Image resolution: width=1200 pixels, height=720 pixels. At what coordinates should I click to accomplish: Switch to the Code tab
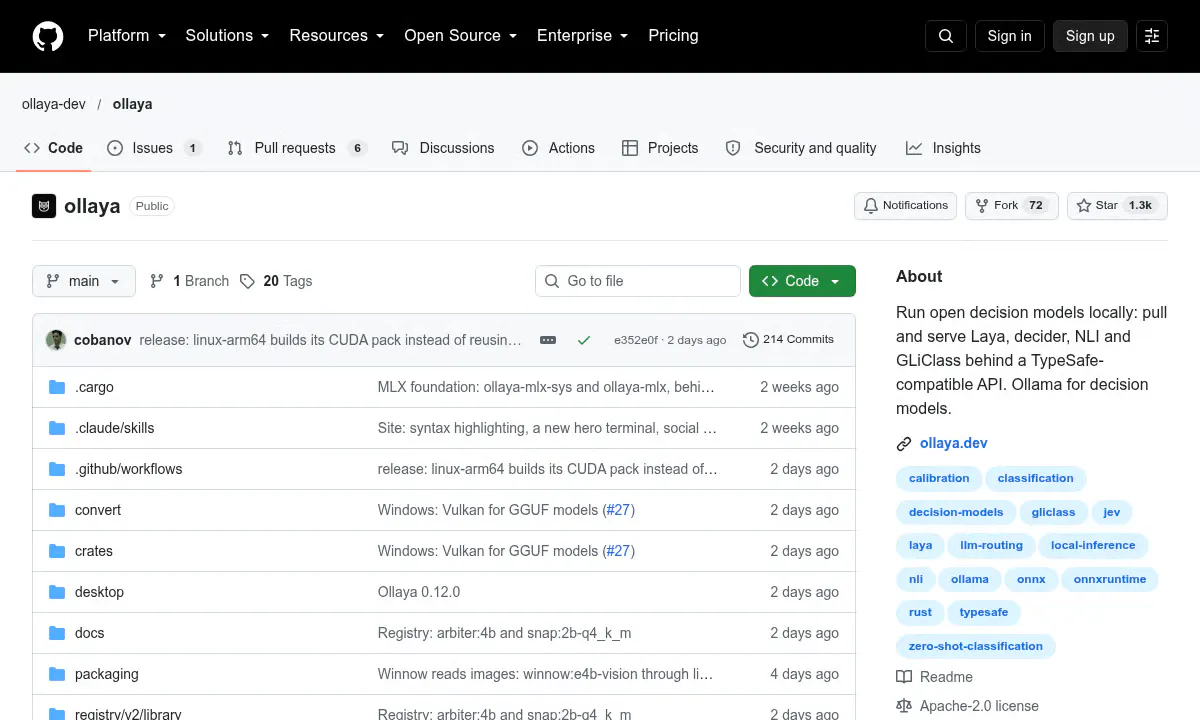[54, 148]
